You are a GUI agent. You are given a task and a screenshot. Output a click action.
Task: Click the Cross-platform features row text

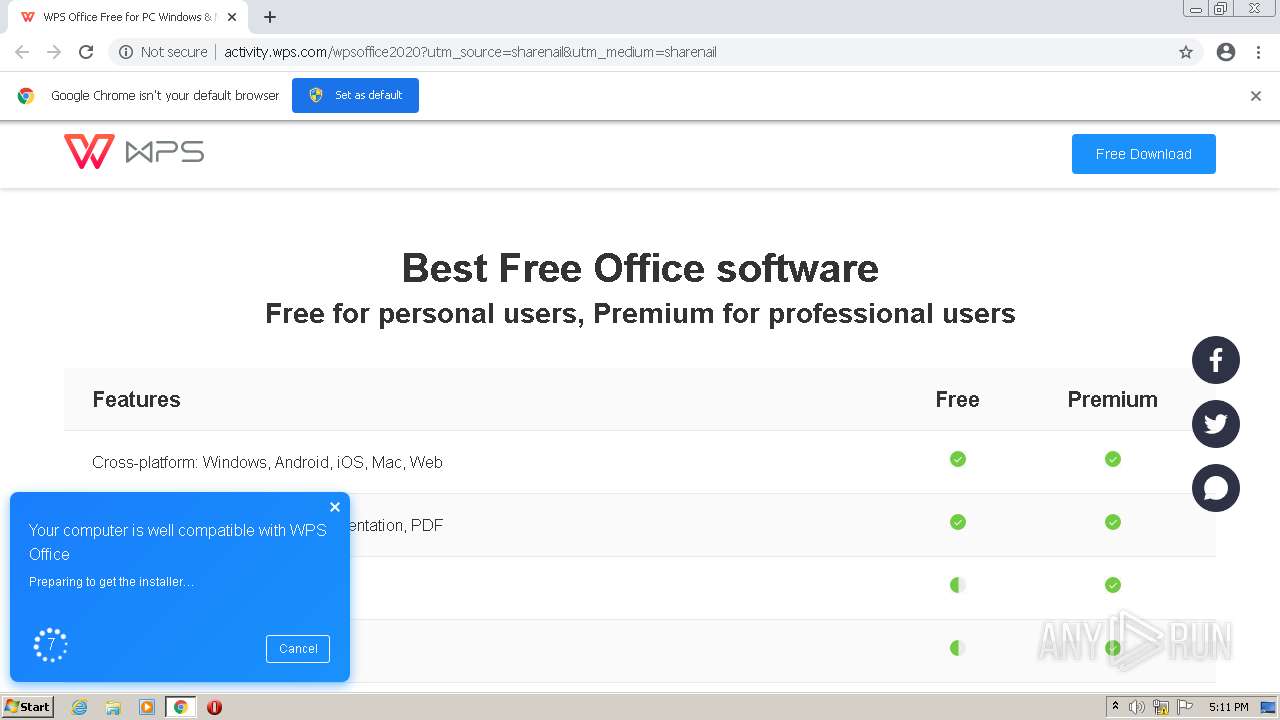coord(267,462)
